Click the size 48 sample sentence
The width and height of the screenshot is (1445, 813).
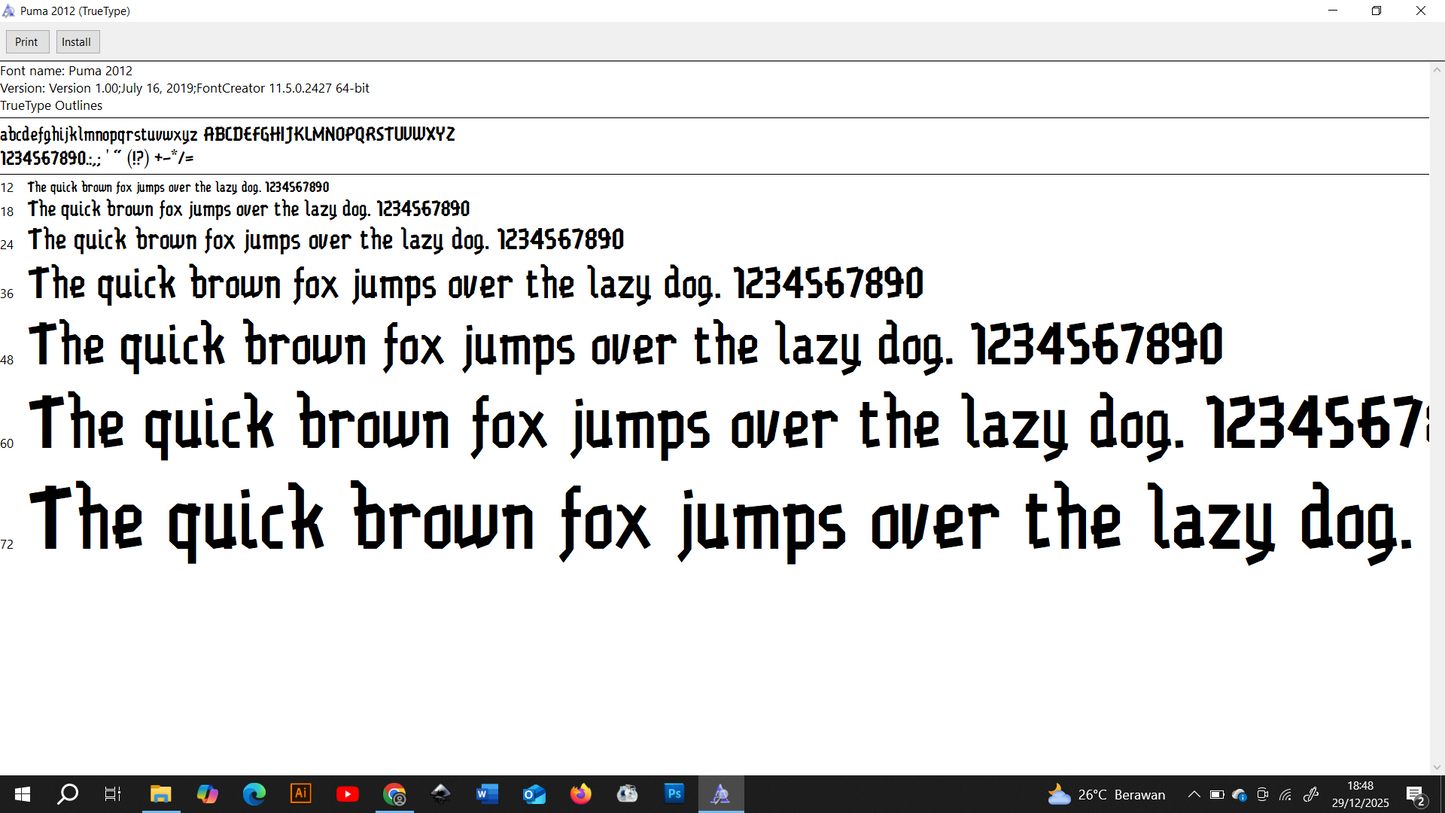[x=626, y=346]
